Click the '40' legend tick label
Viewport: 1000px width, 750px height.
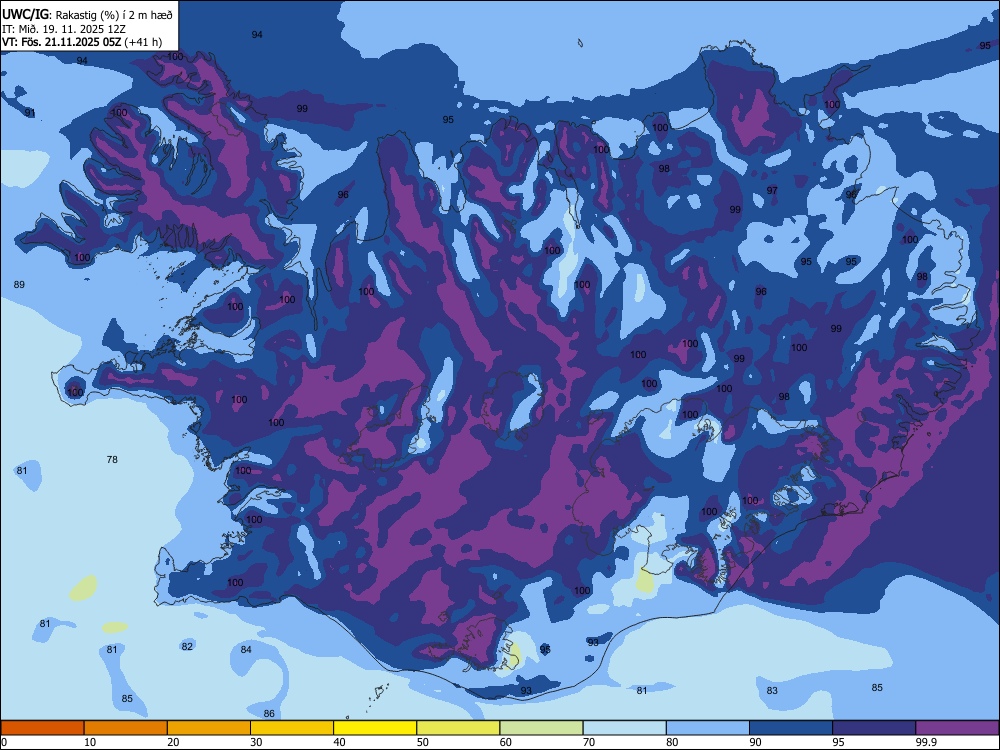340,742
